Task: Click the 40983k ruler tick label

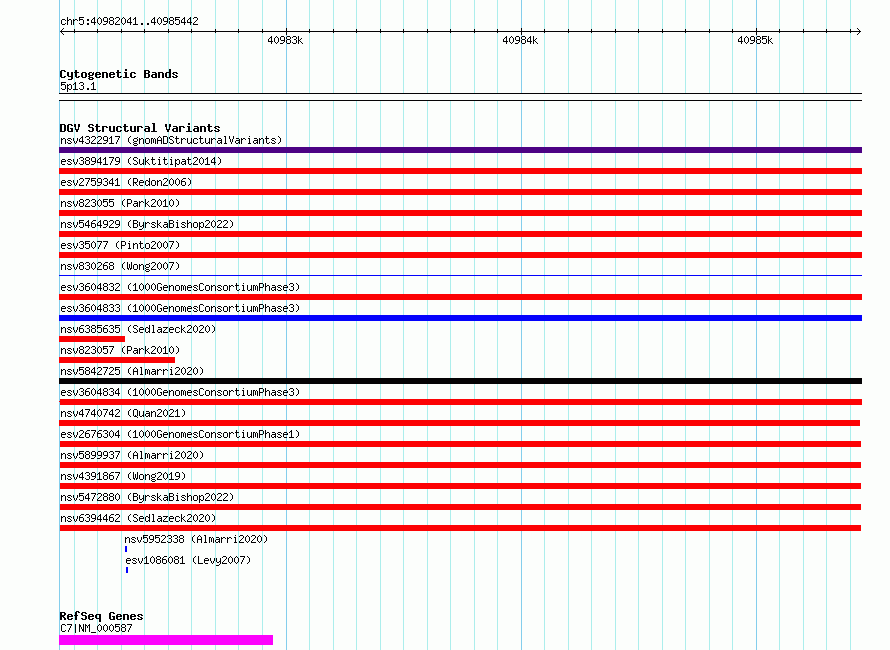Action: coord(285,40)
